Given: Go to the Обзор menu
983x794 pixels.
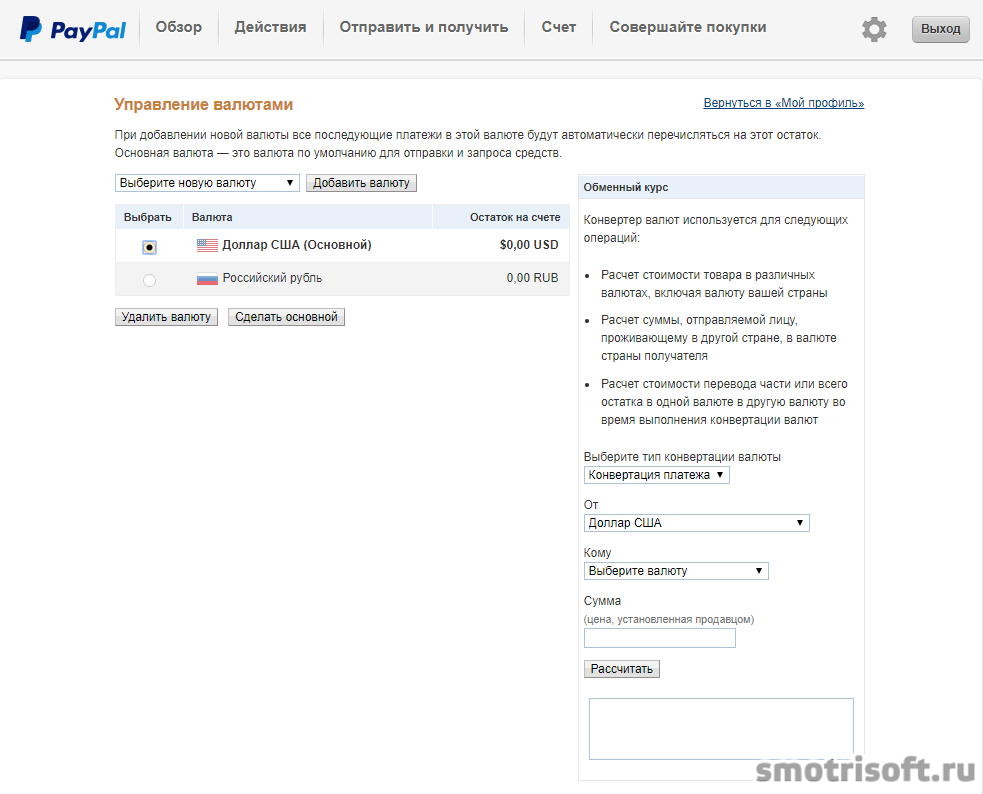Looking at the screenshot, I should pyautogui.click(x=179, y=28).
